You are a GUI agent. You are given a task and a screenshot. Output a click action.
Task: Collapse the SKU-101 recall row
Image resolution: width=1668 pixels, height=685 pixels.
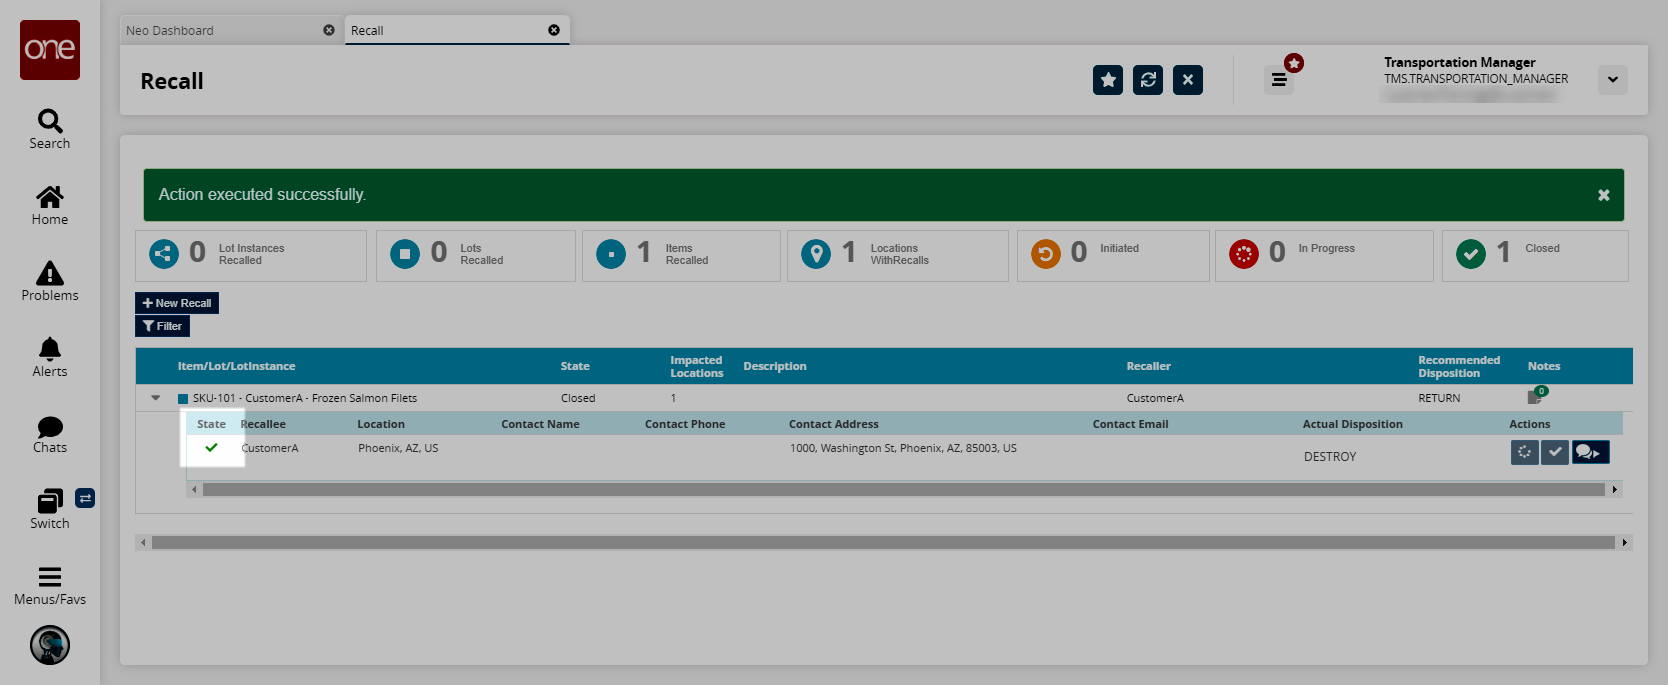[156, 398]
